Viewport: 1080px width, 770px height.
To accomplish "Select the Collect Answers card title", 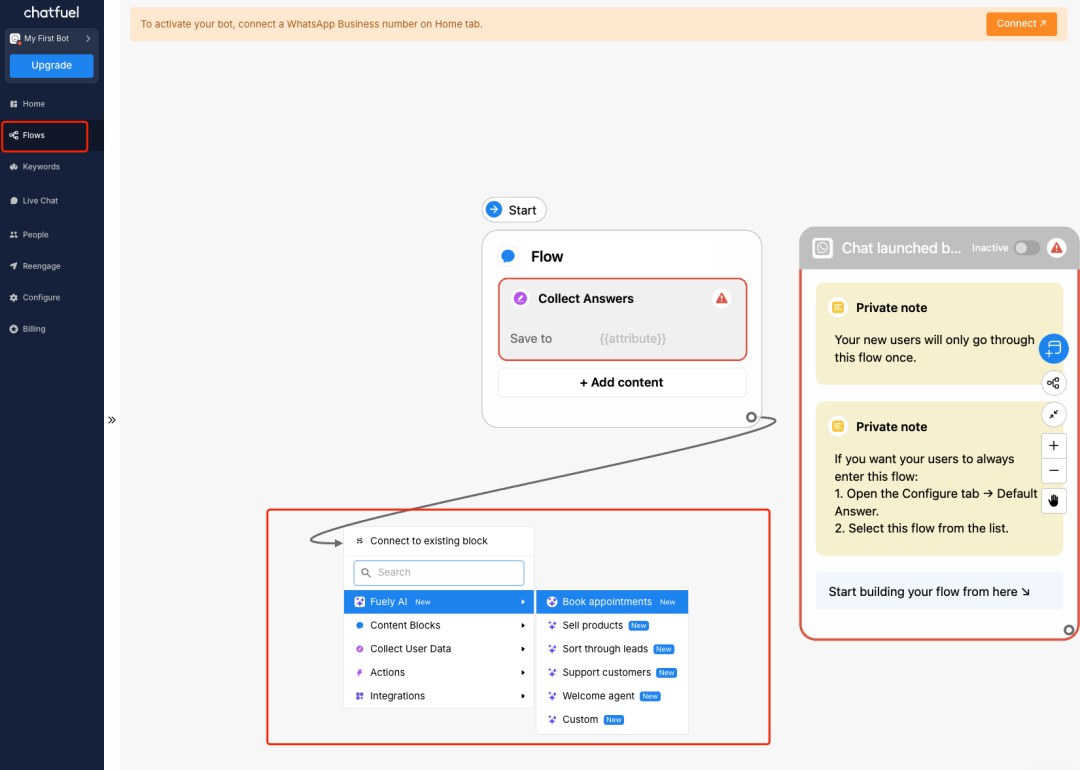I will click(585, 298).
